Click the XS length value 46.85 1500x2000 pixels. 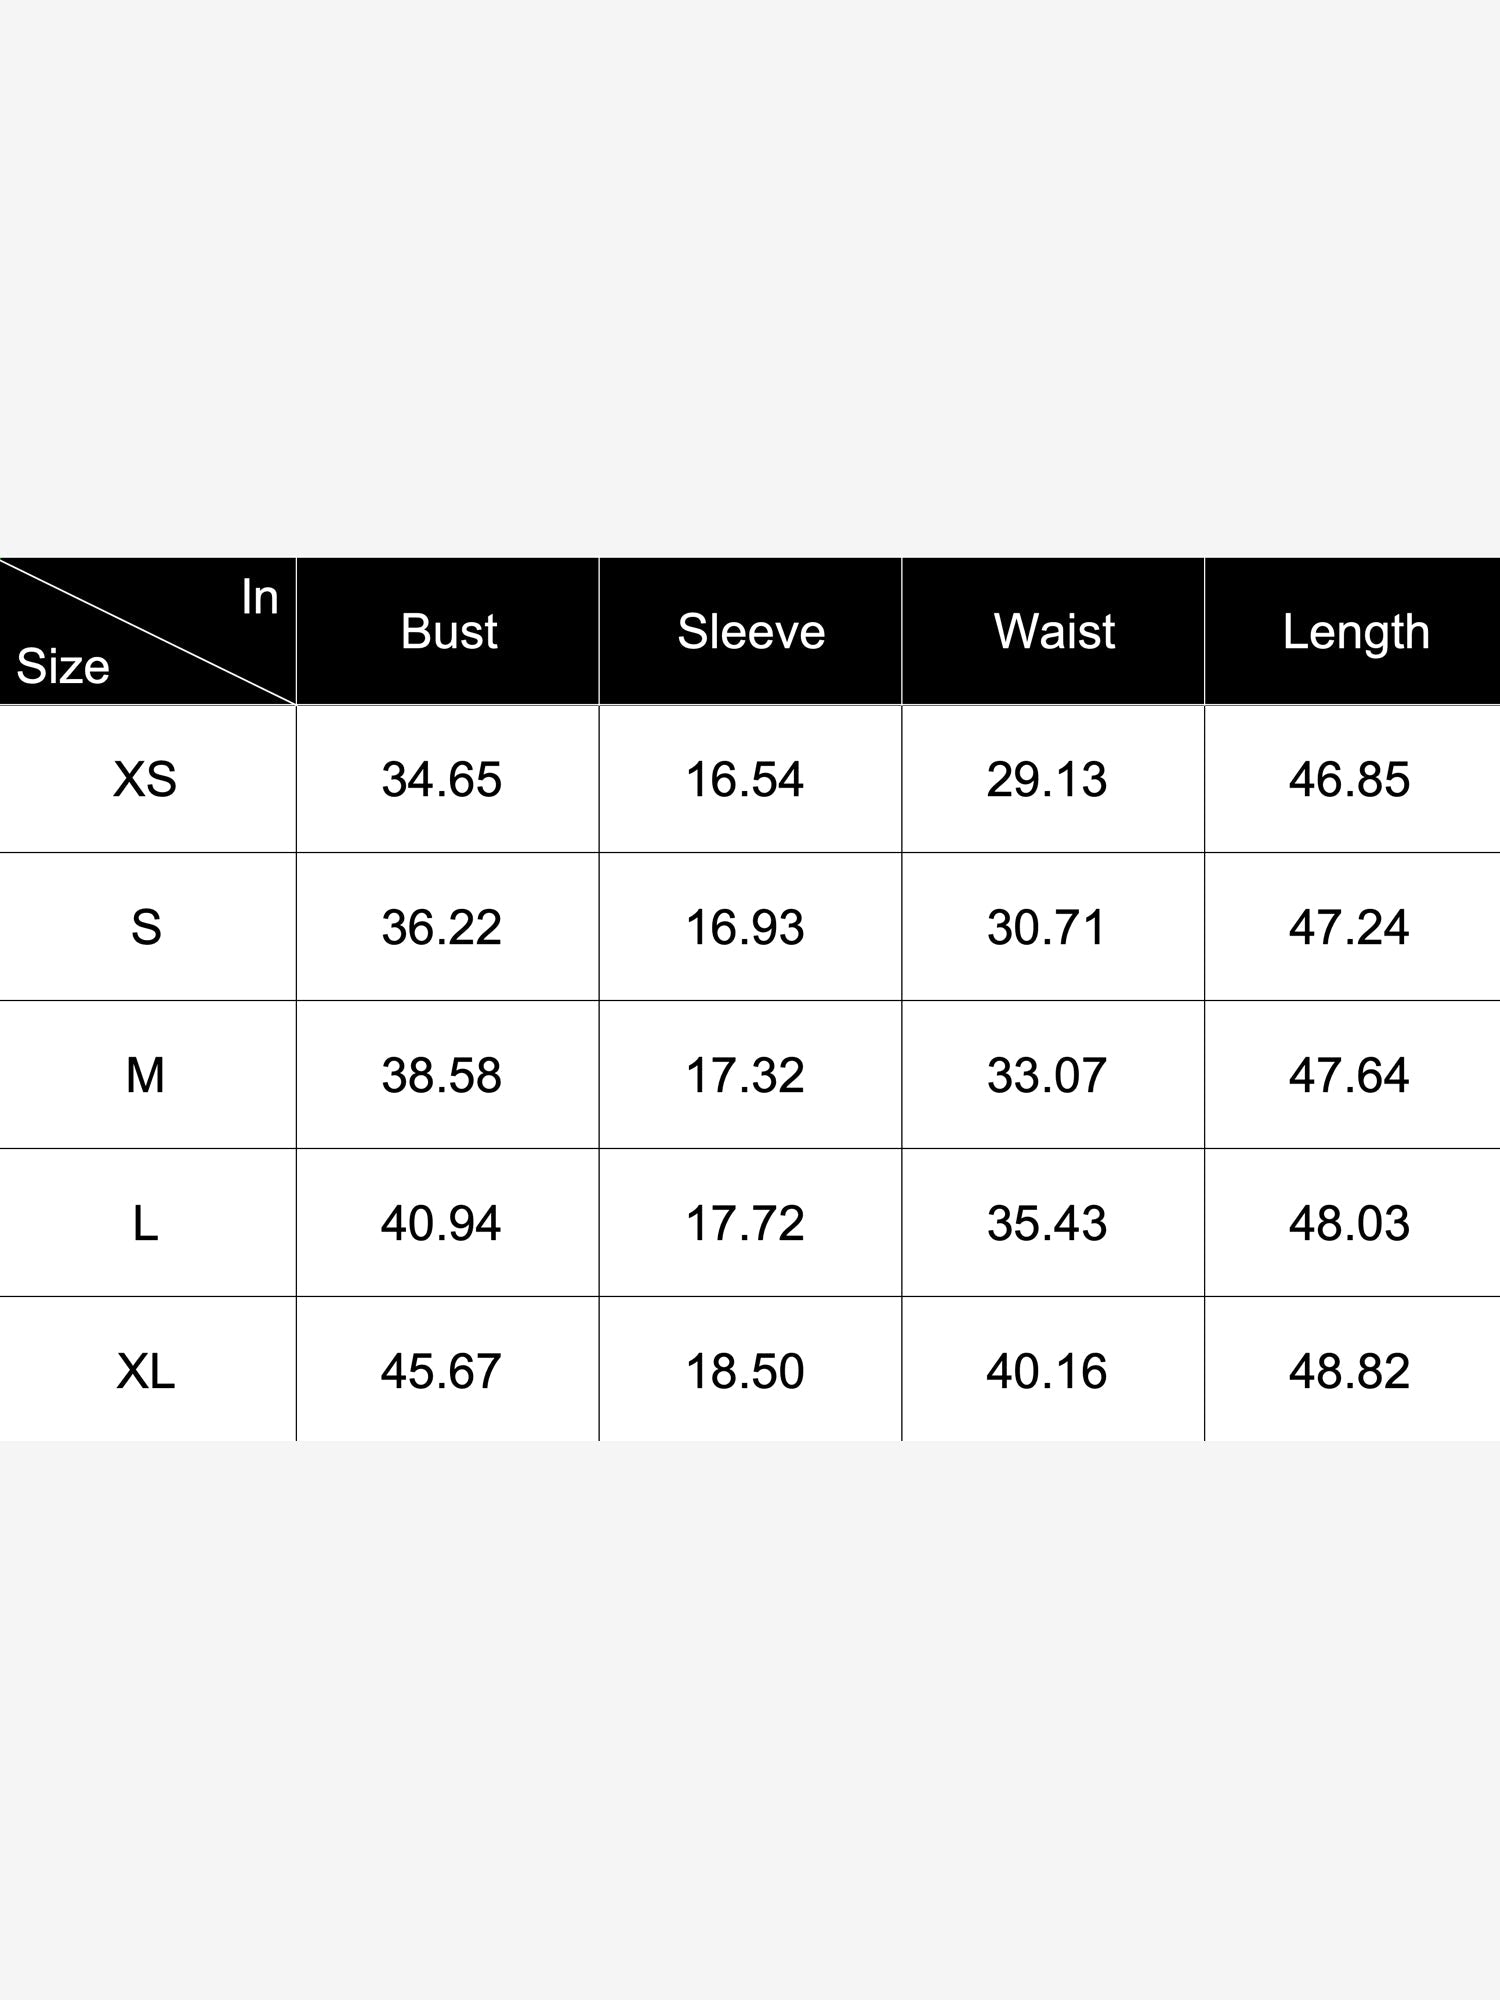click(x=1349, y=779)
